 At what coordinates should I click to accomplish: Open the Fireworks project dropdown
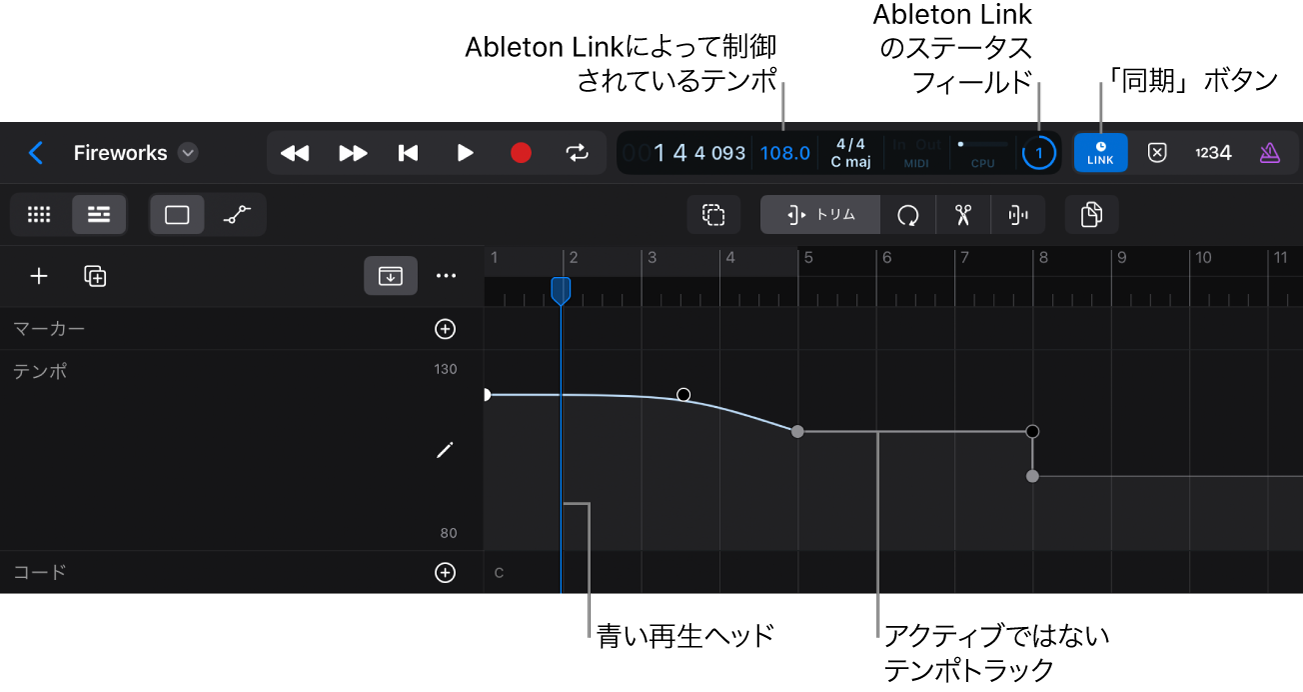[x=187, y=152]
